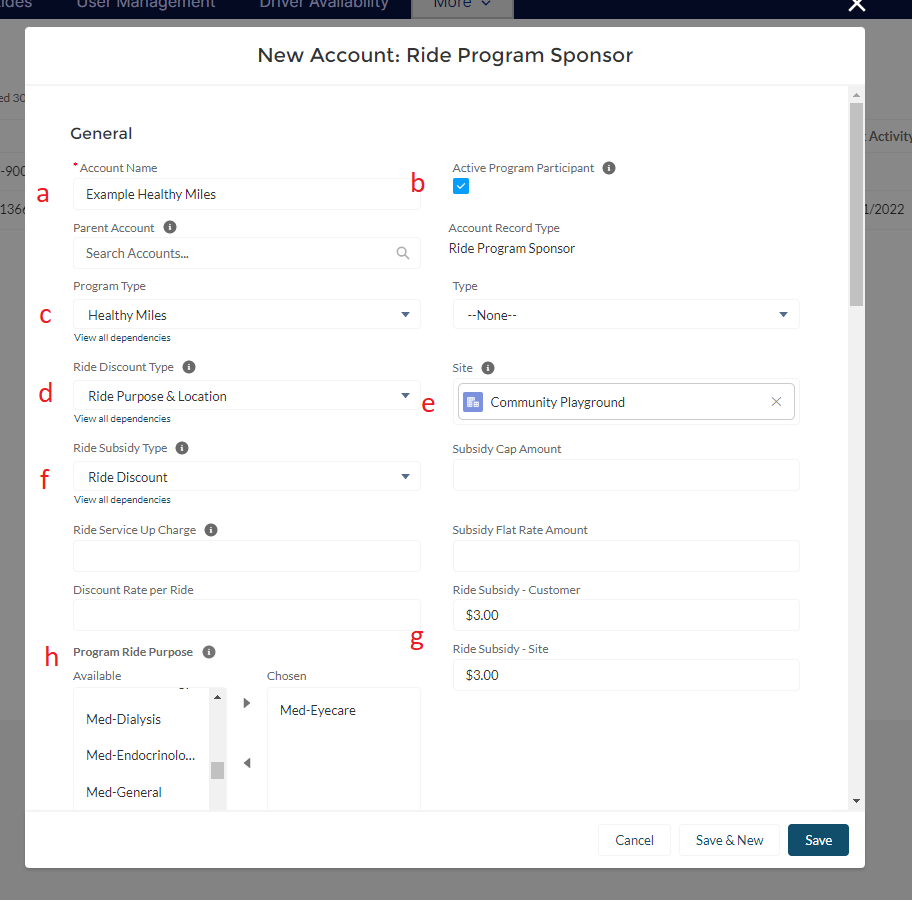Click info icon next to Ride Subsidy Type

182,449
